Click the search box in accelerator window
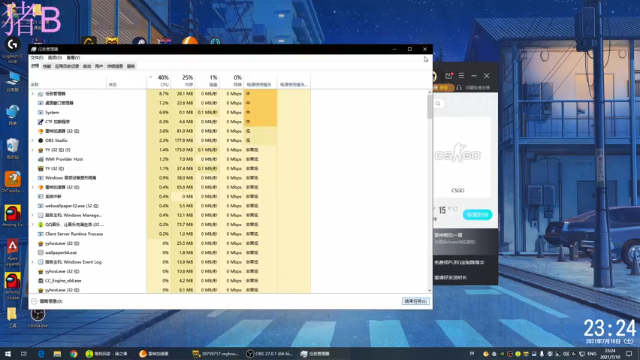The width and height of the screenshot is (640, 360). (x=439, y=104)
